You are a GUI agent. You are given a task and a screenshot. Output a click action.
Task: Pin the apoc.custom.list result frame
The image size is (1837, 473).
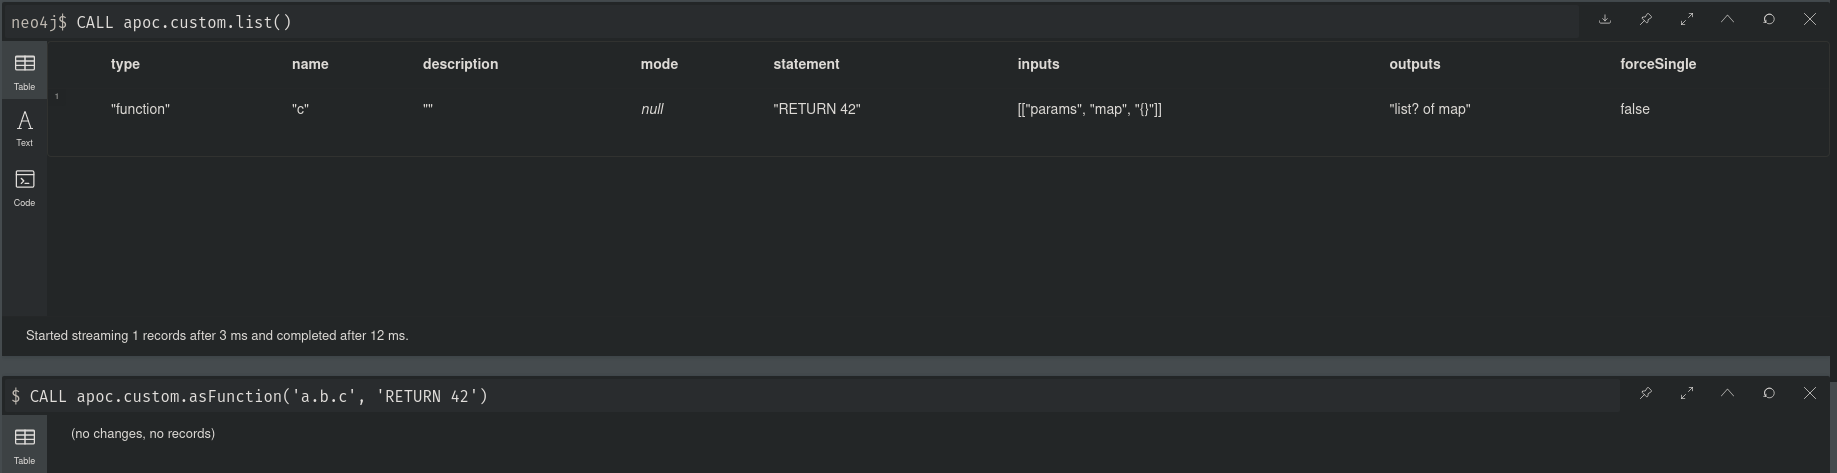1646,19
